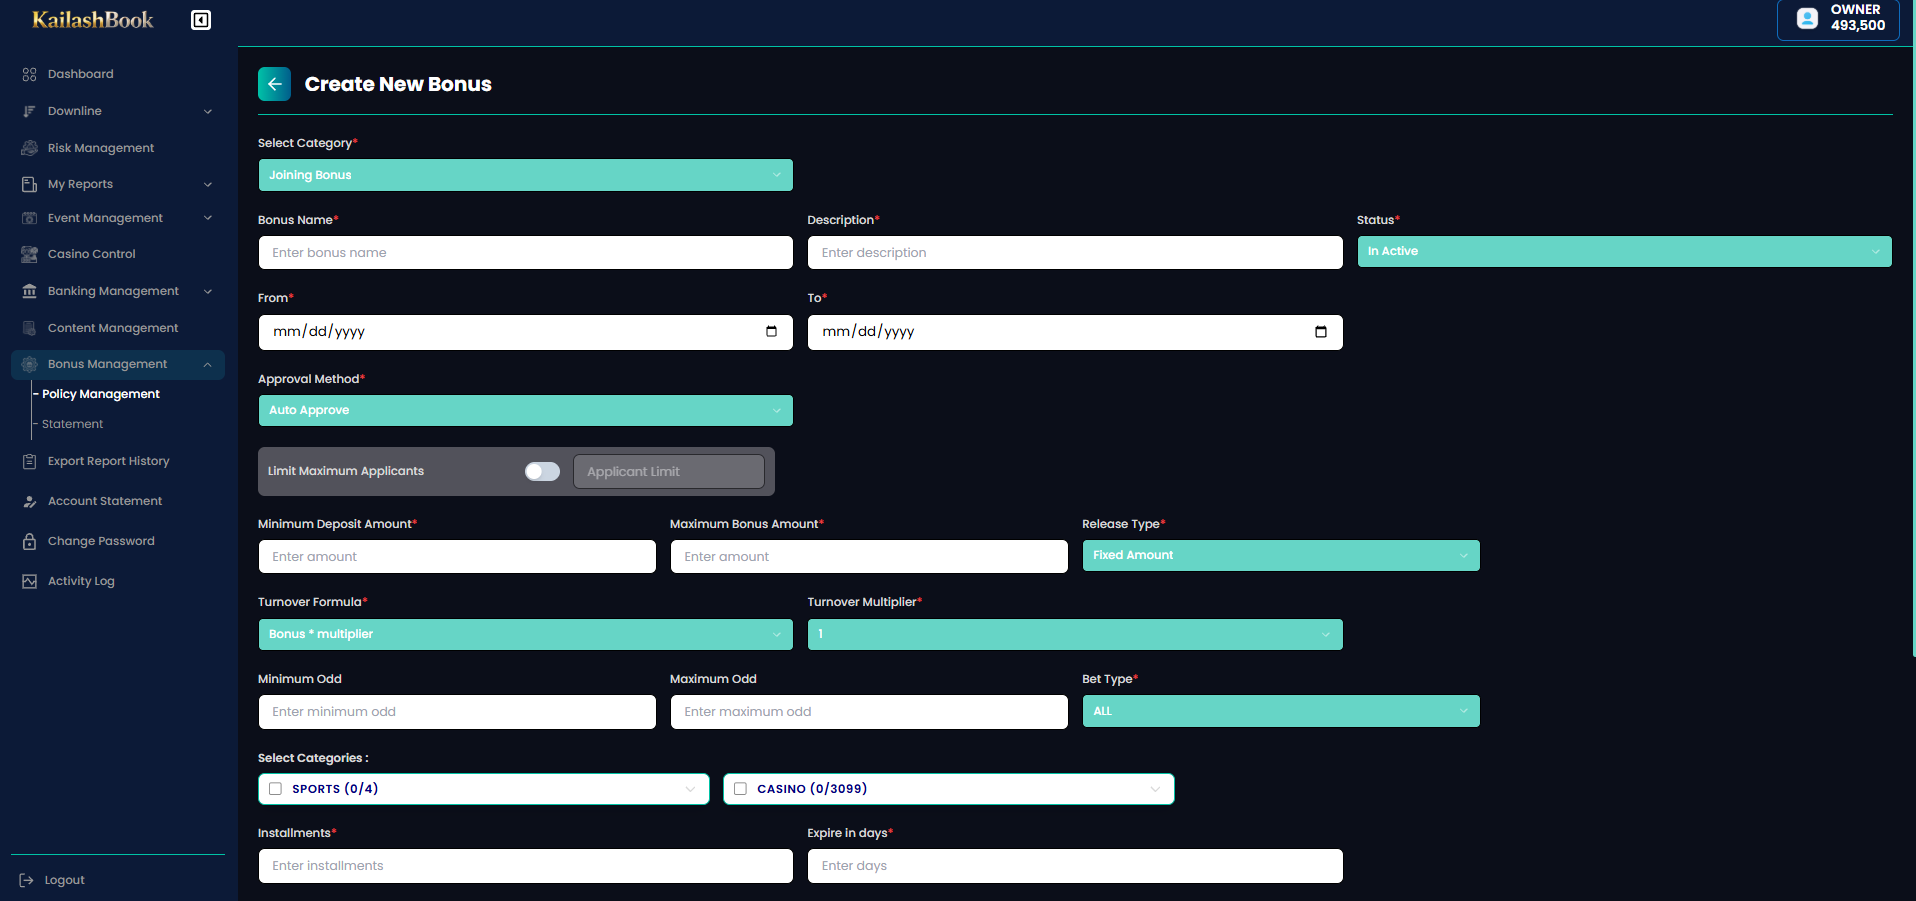This screenshot has height=901, width=1916.
Task: Click the Export Report History clipboard icon
Action: pos(29,461)
